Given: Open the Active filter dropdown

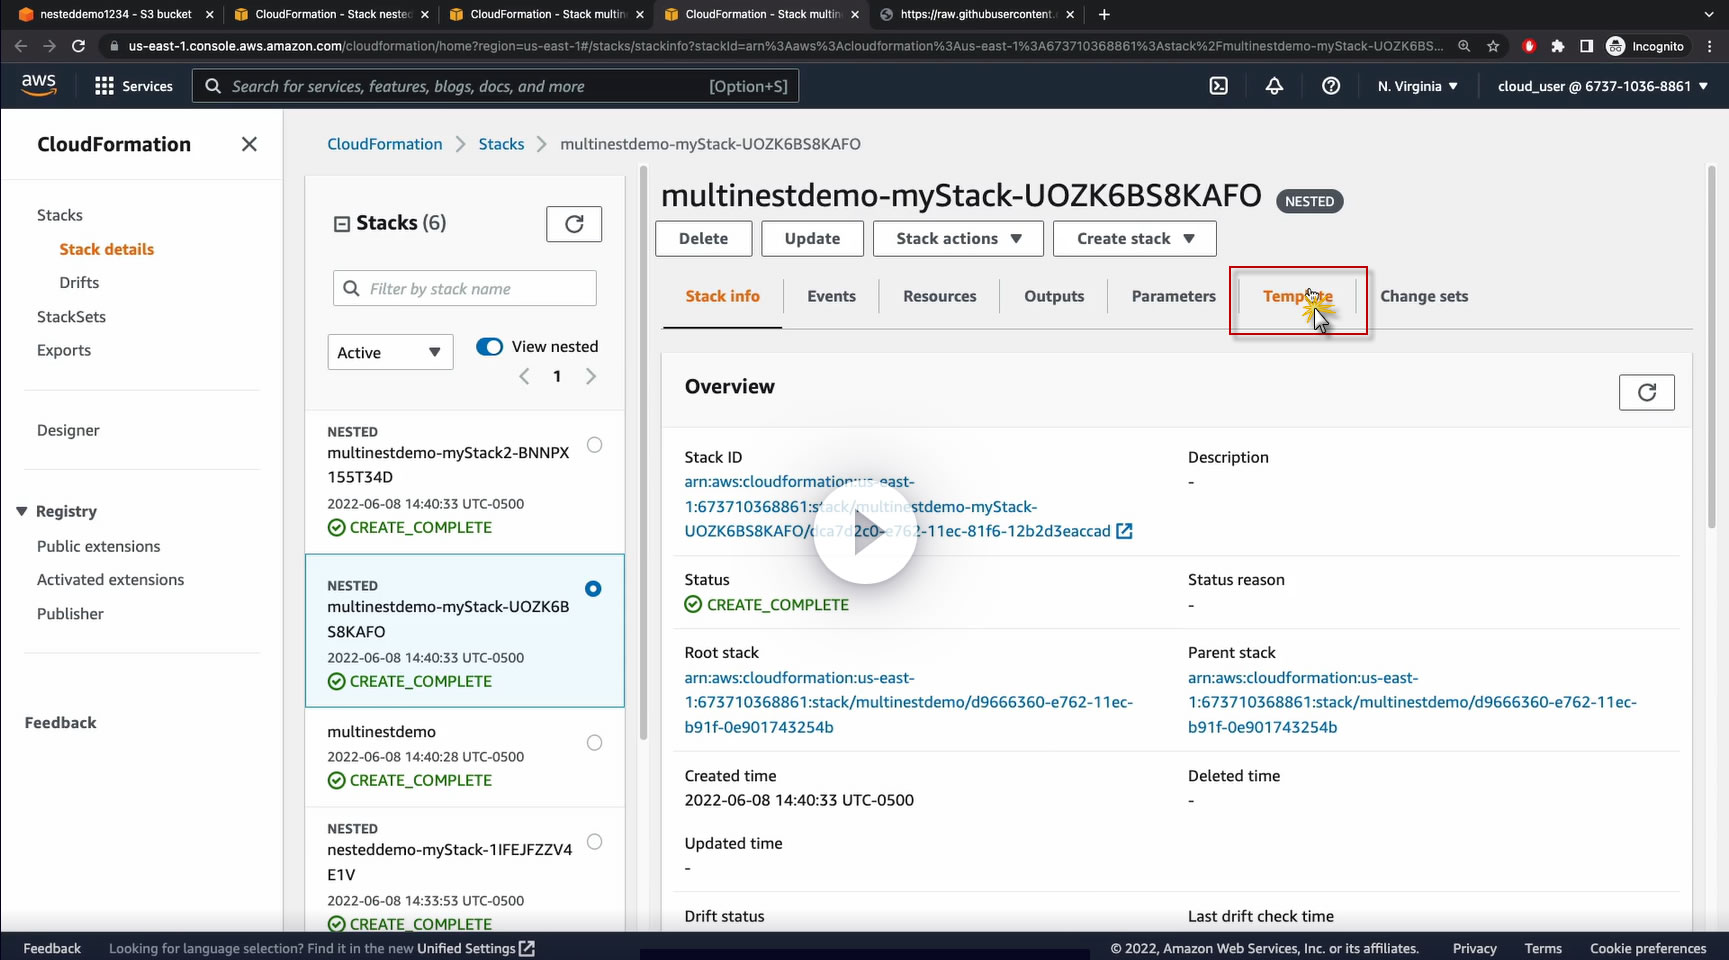Looking at the screenshot, I should [390, 352].
